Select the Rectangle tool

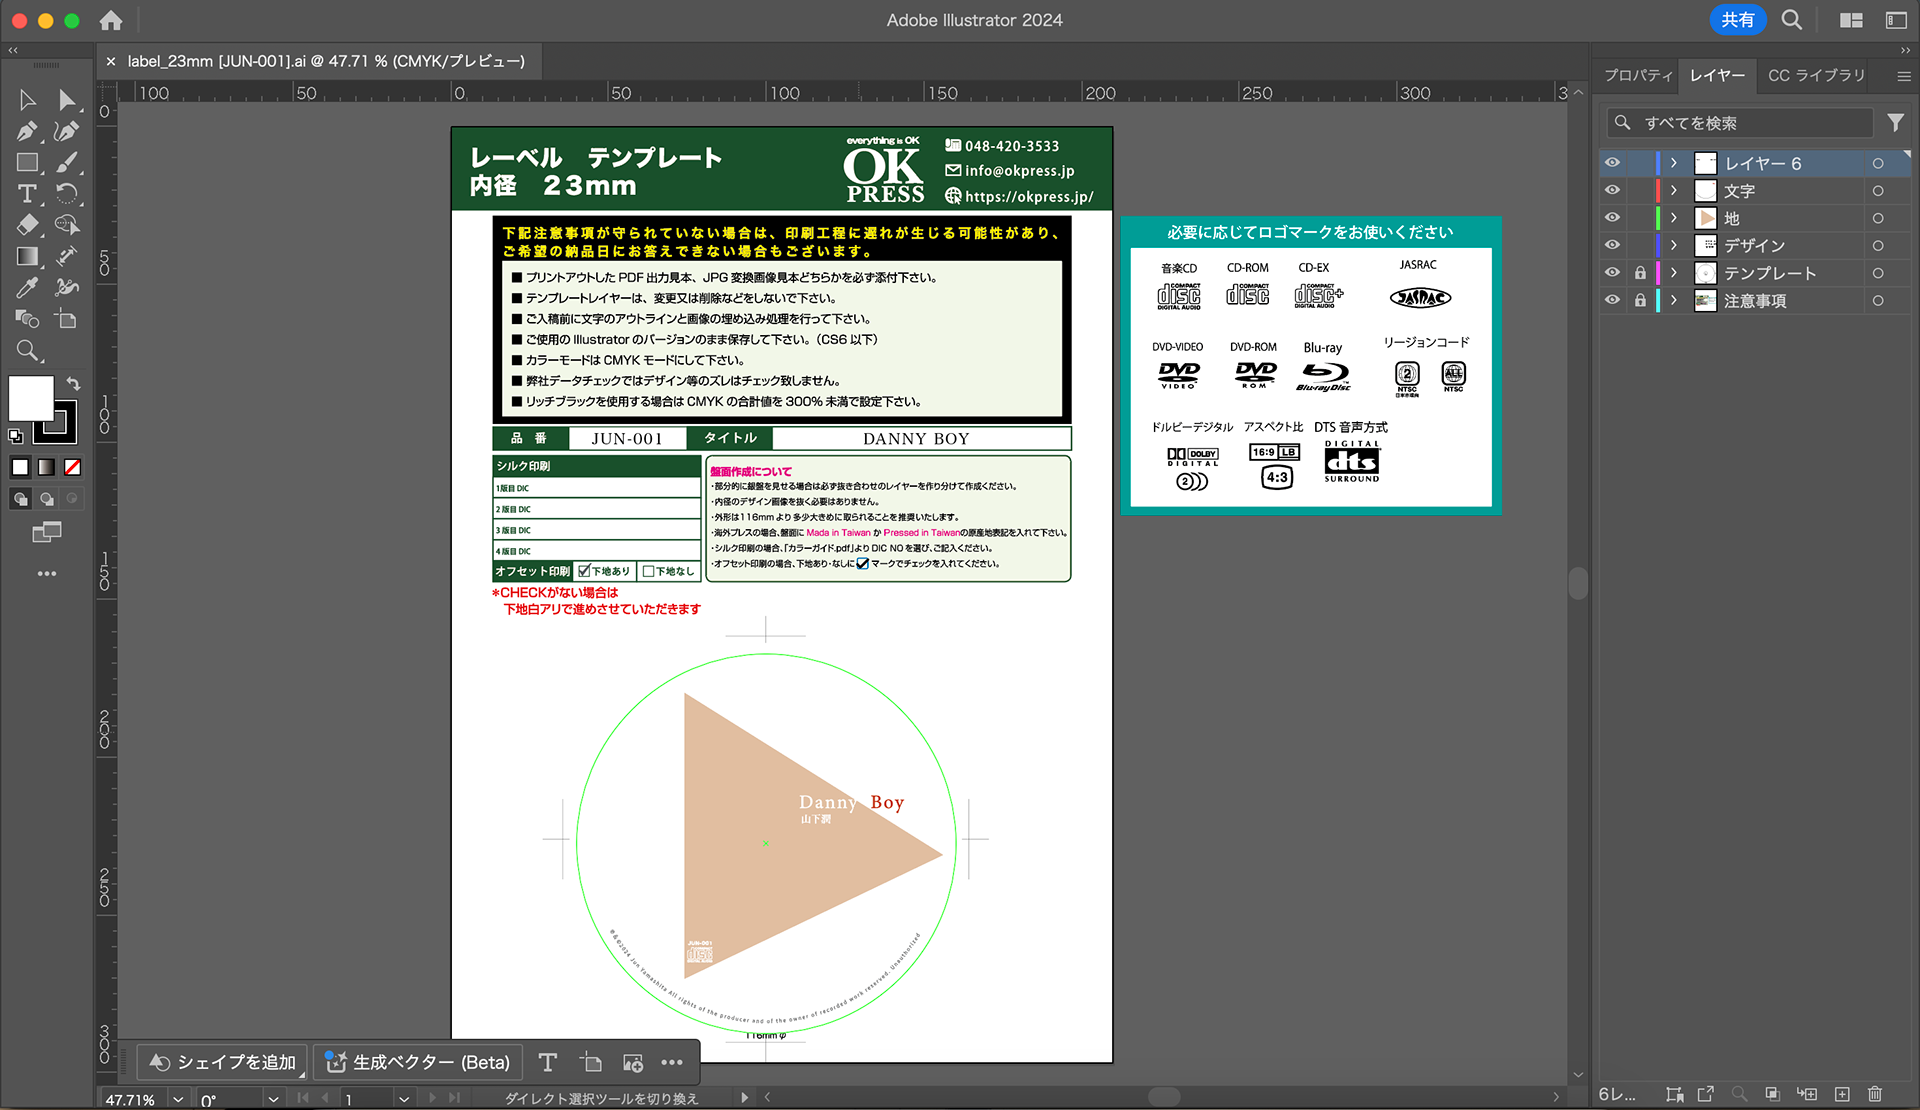click(x=27, y=162)
